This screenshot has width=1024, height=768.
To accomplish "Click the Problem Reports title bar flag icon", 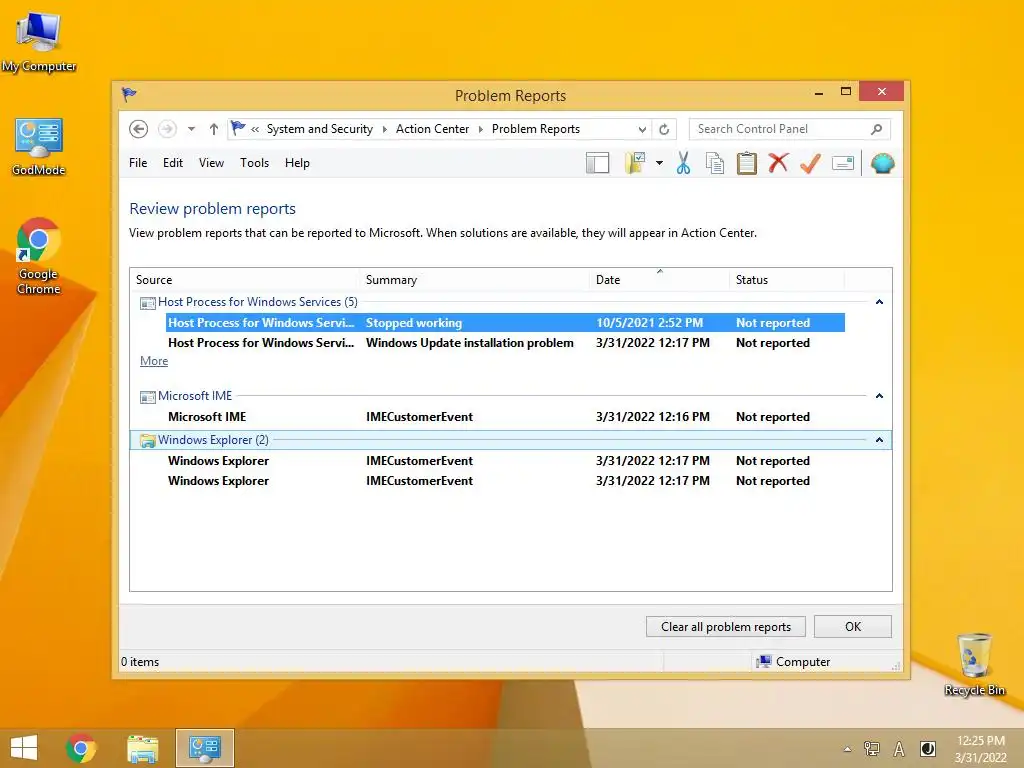I will coord(129,95).
